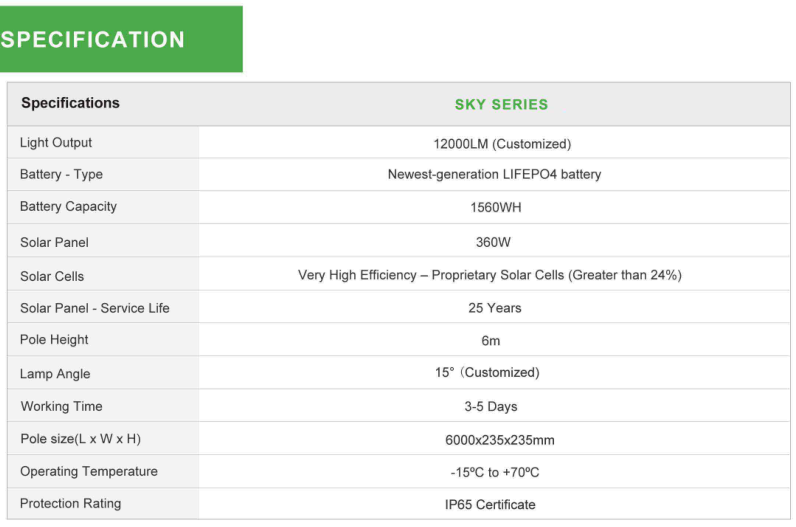Click the 3-5 Days working time value

[x=490, y=407]
